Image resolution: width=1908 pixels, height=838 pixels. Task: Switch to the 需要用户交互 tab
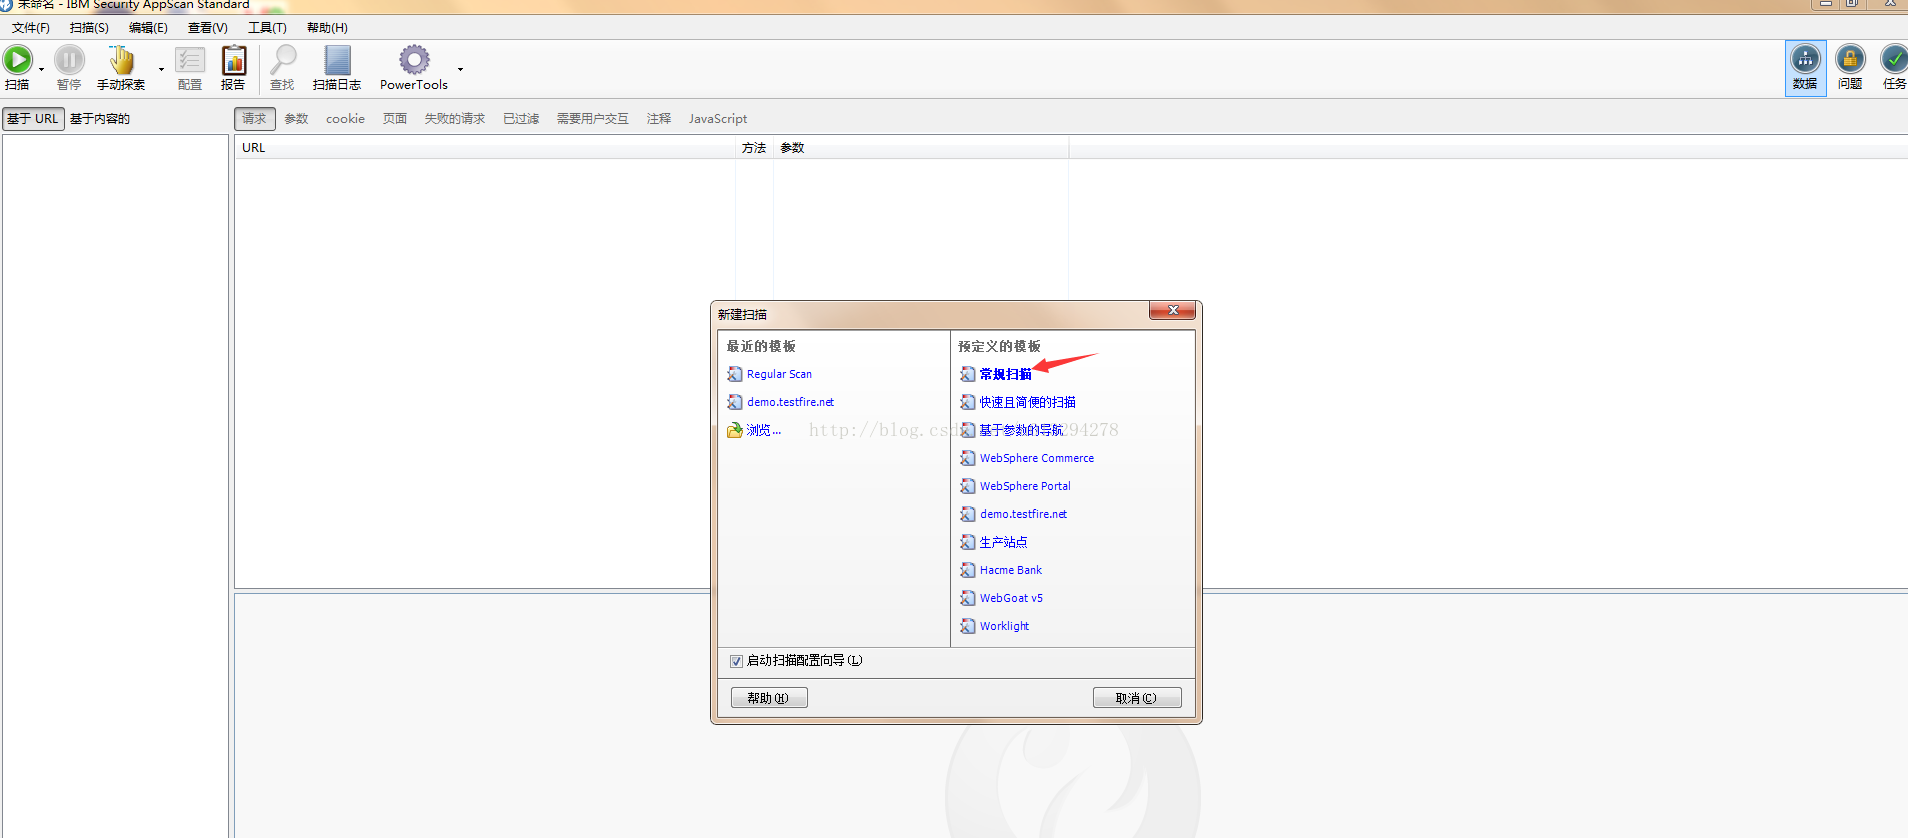click(593, 119)
